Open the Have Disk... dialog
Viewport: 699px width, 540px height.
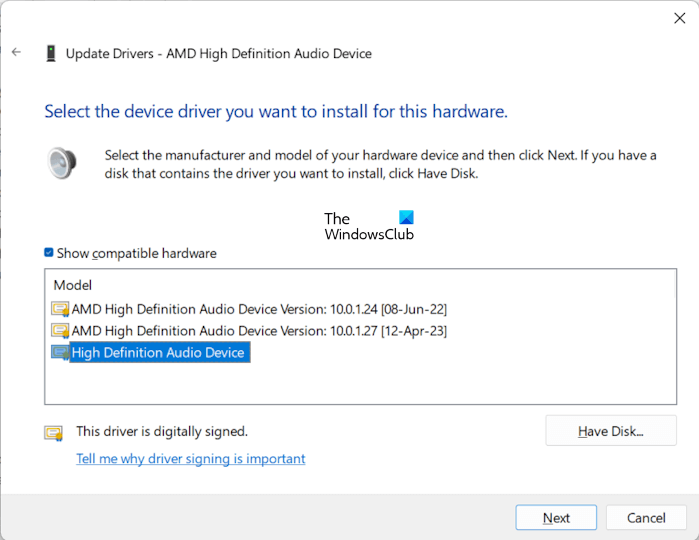[x=611, y=431]
